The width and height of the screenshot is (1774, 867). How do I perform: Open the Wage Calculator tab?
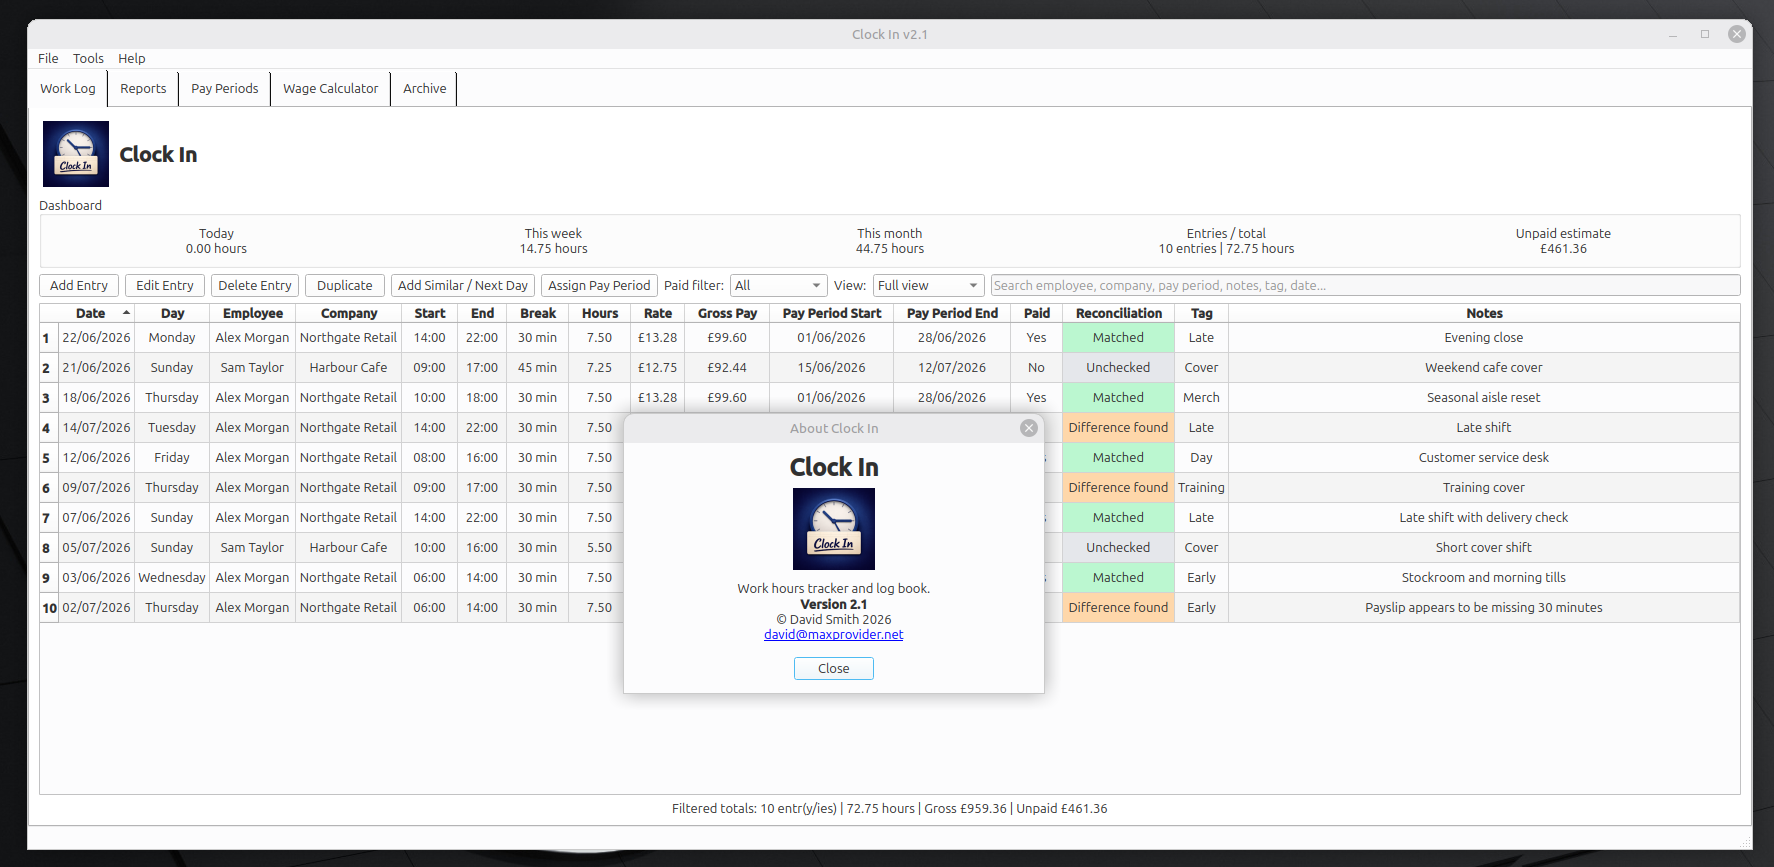331,89
